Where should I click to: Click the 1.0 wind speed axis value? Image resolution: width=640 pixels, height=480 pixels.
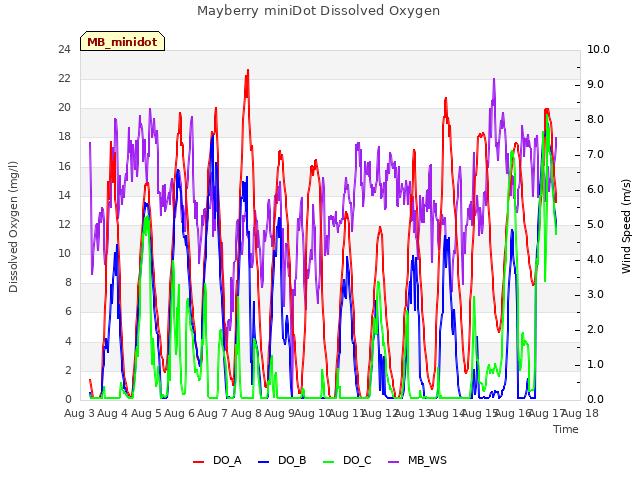595,364
